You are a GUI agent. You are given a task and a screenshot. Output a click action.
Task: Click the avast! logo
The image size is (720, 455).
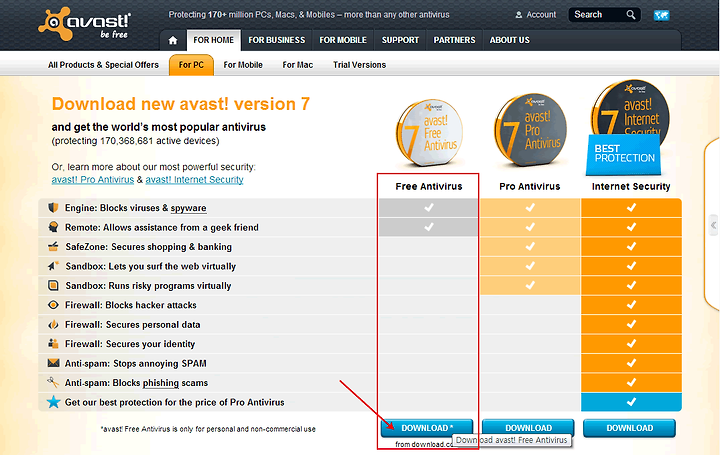pos(85,24)
